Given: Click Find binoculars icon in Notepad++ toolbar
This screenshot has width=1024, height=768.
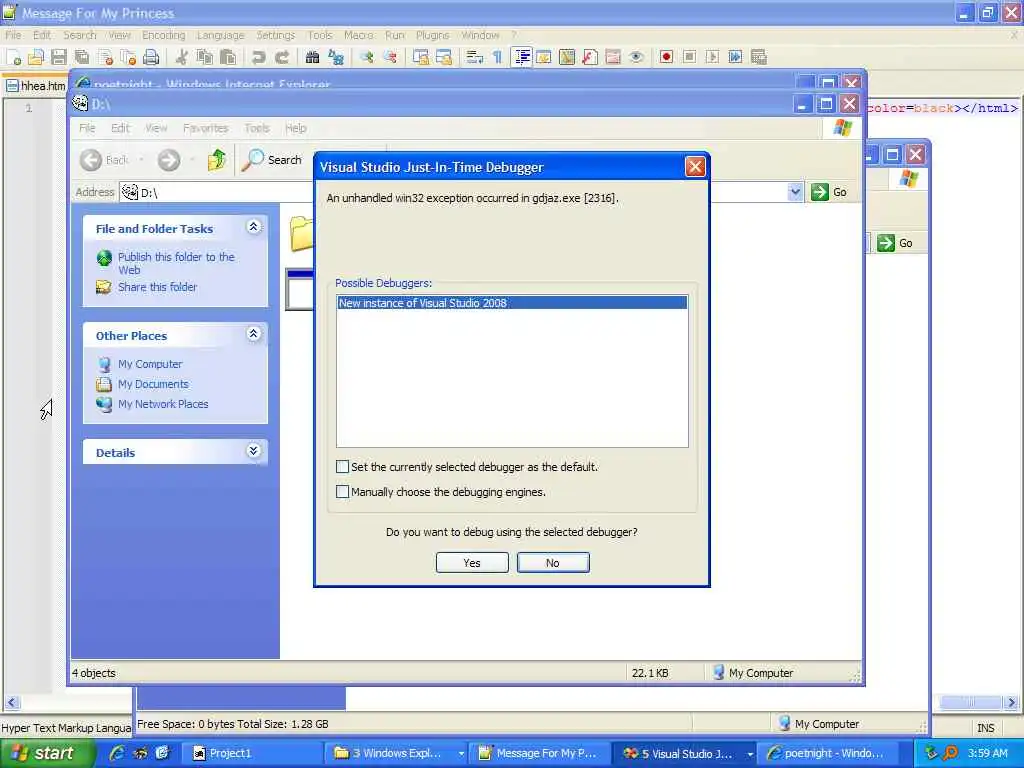Looking at the screenshot, I should [312, 57].
